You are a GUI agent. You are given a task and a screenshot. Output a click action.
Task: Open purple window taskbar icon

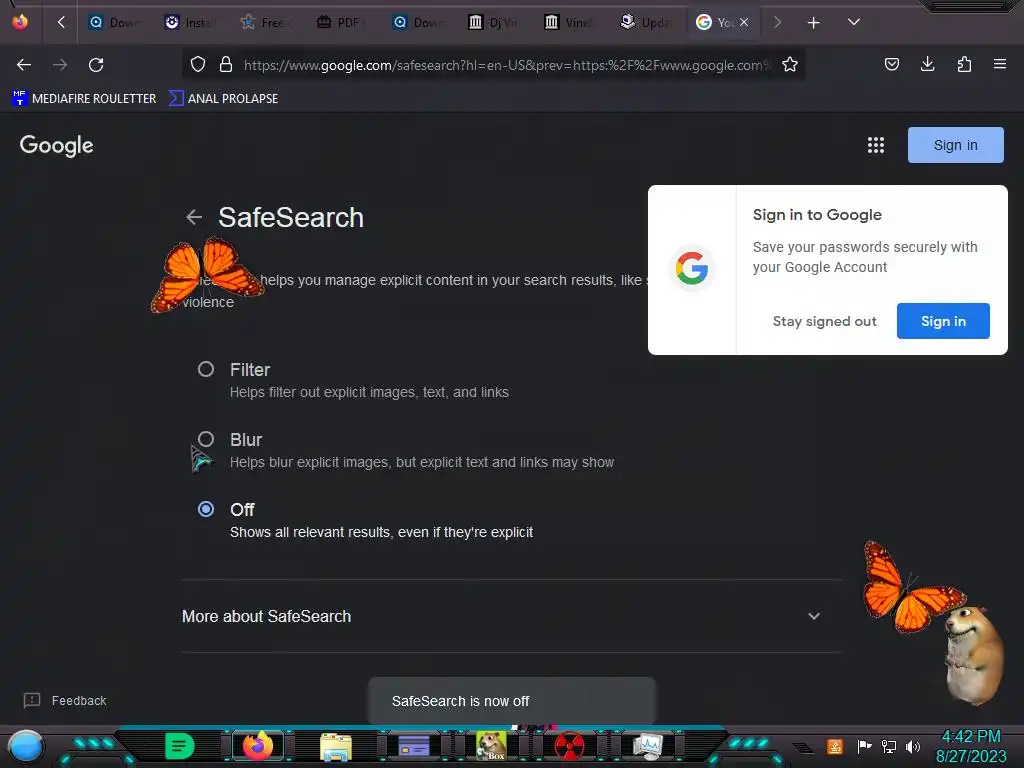click(413, 746)
